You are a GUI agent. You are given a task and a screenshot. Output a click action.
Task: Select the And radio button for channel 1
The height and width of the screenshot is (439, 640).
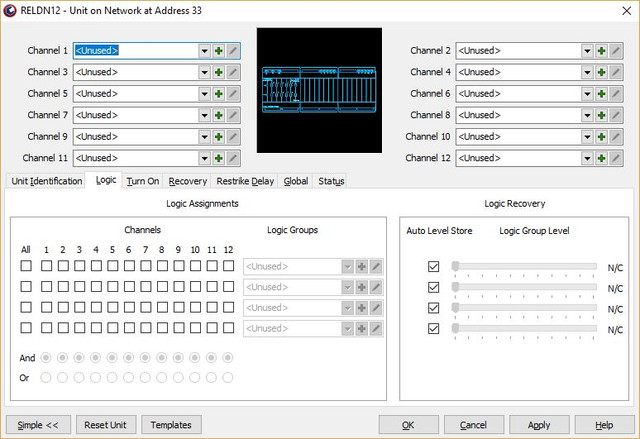46,358
